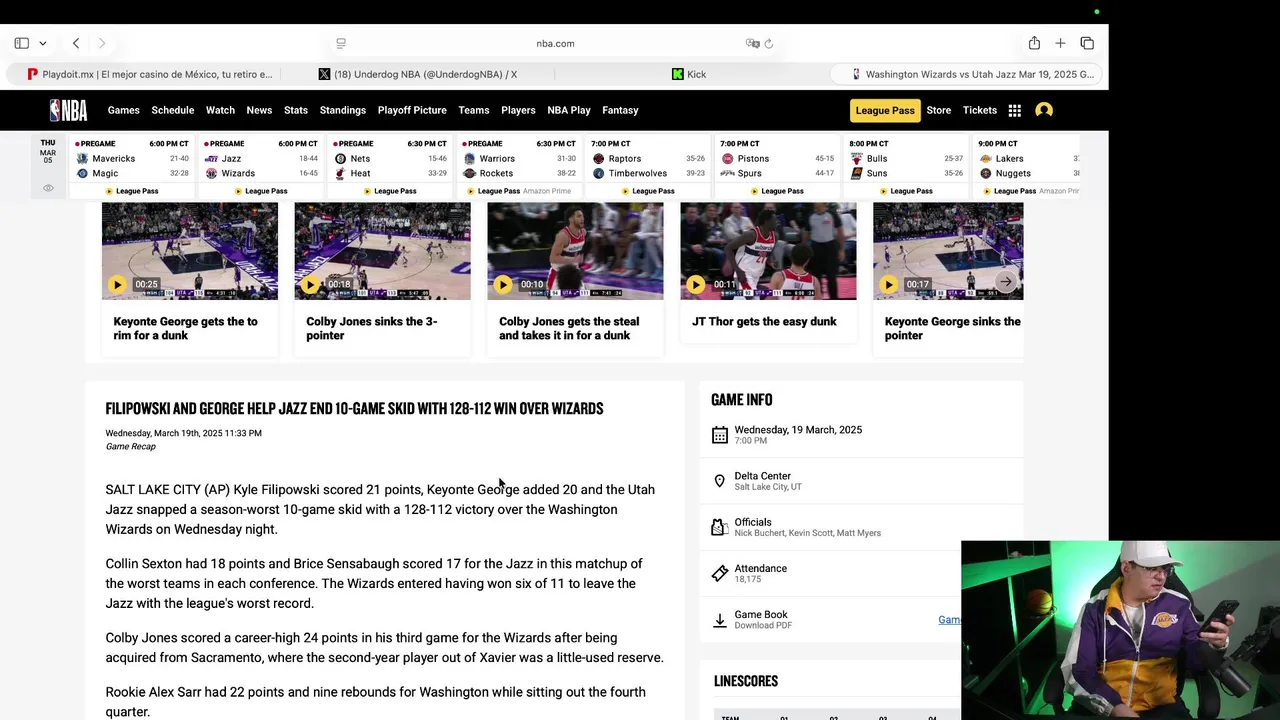Click the Game Book download icon
The image size is (1280, 720).
[719, 620]
